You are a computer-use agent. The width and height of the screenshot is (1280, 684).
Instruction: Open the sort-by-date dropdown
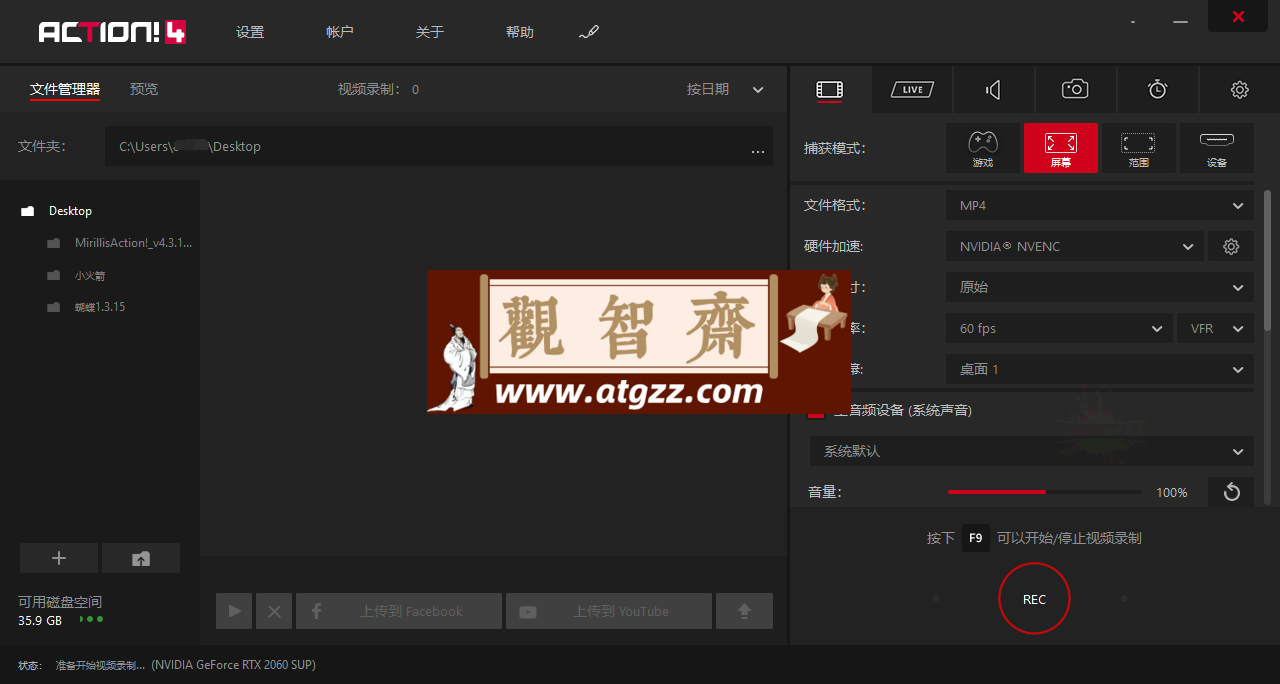pyautogui.click(x=725, y=89)
